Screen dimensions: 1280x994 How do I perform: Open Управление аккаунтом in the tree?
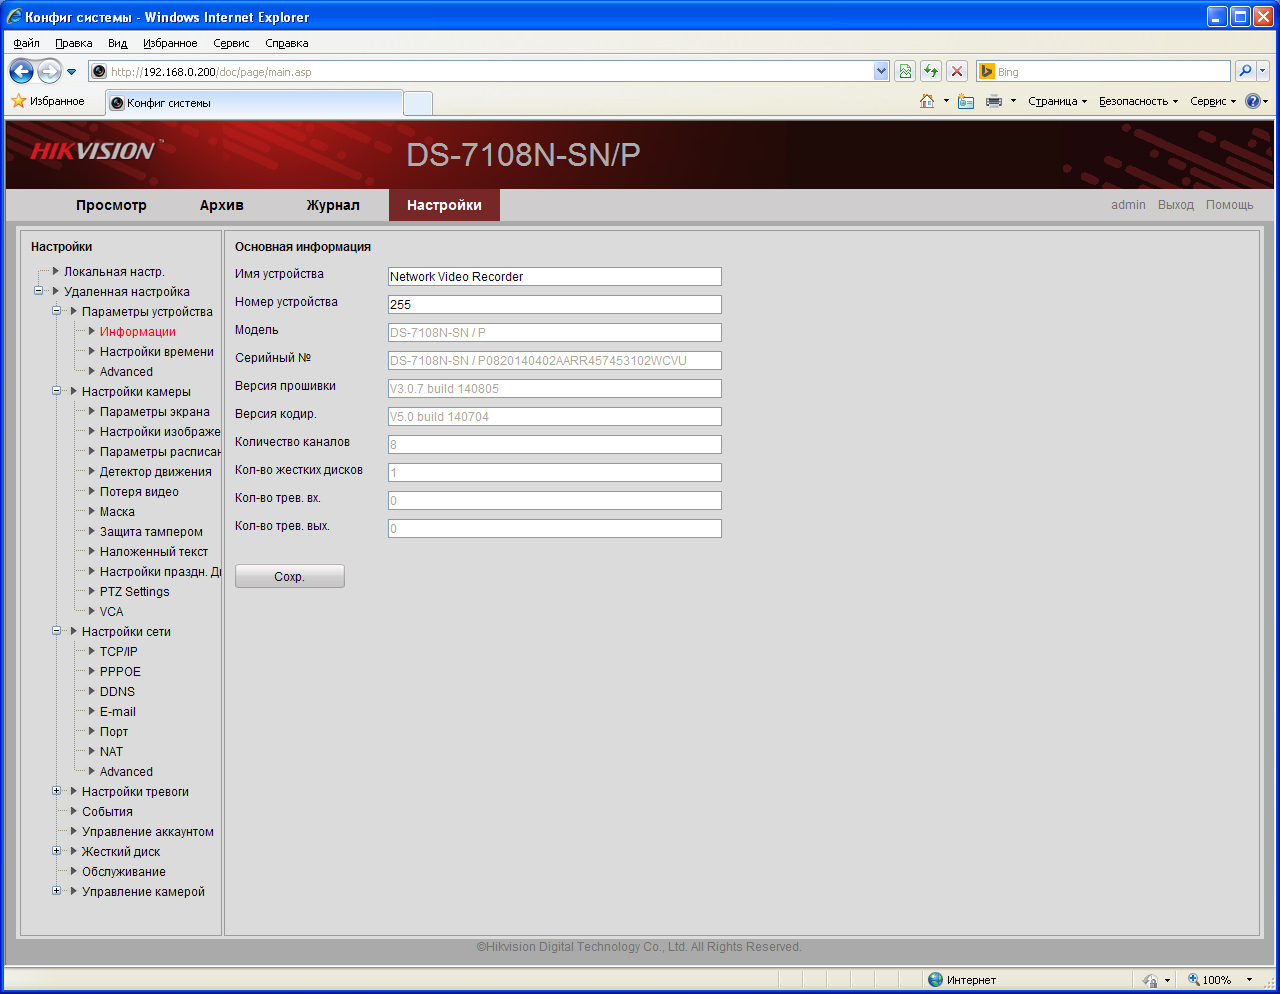click(148, 831)
